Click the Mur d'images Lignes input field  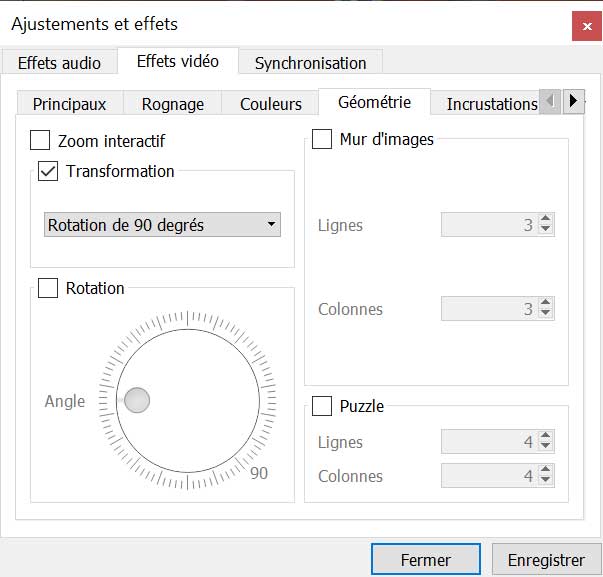point(488,225)
